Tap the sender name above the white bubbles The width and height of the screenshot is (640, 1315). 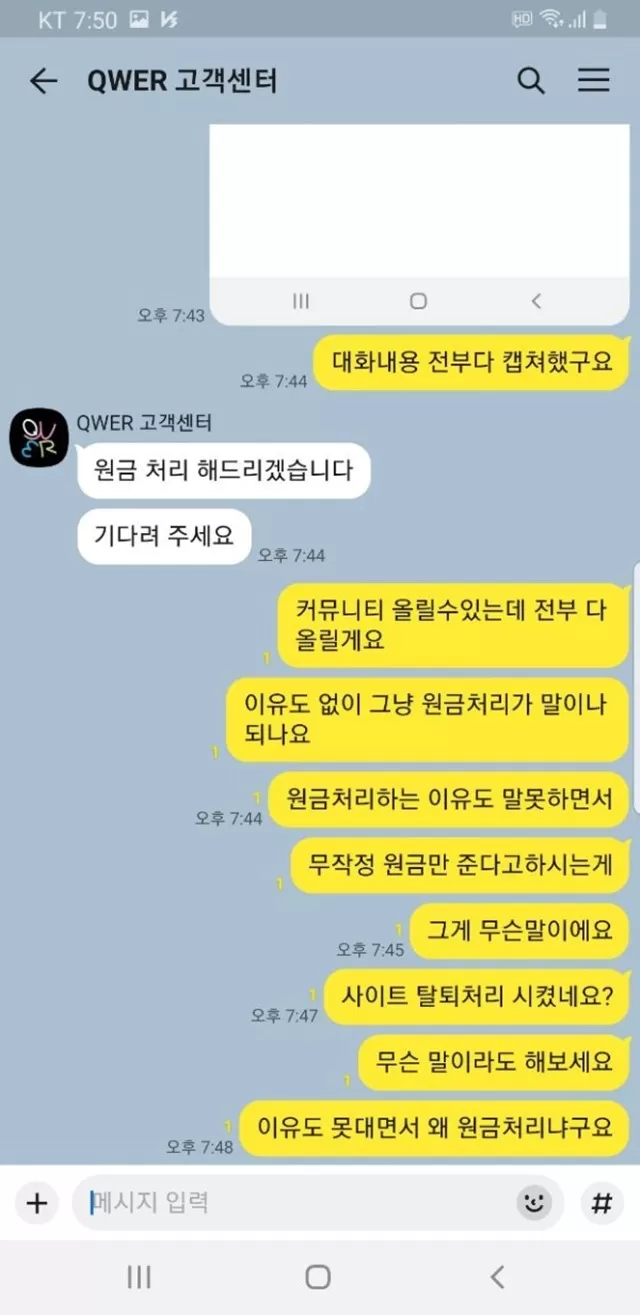[144, 423]
